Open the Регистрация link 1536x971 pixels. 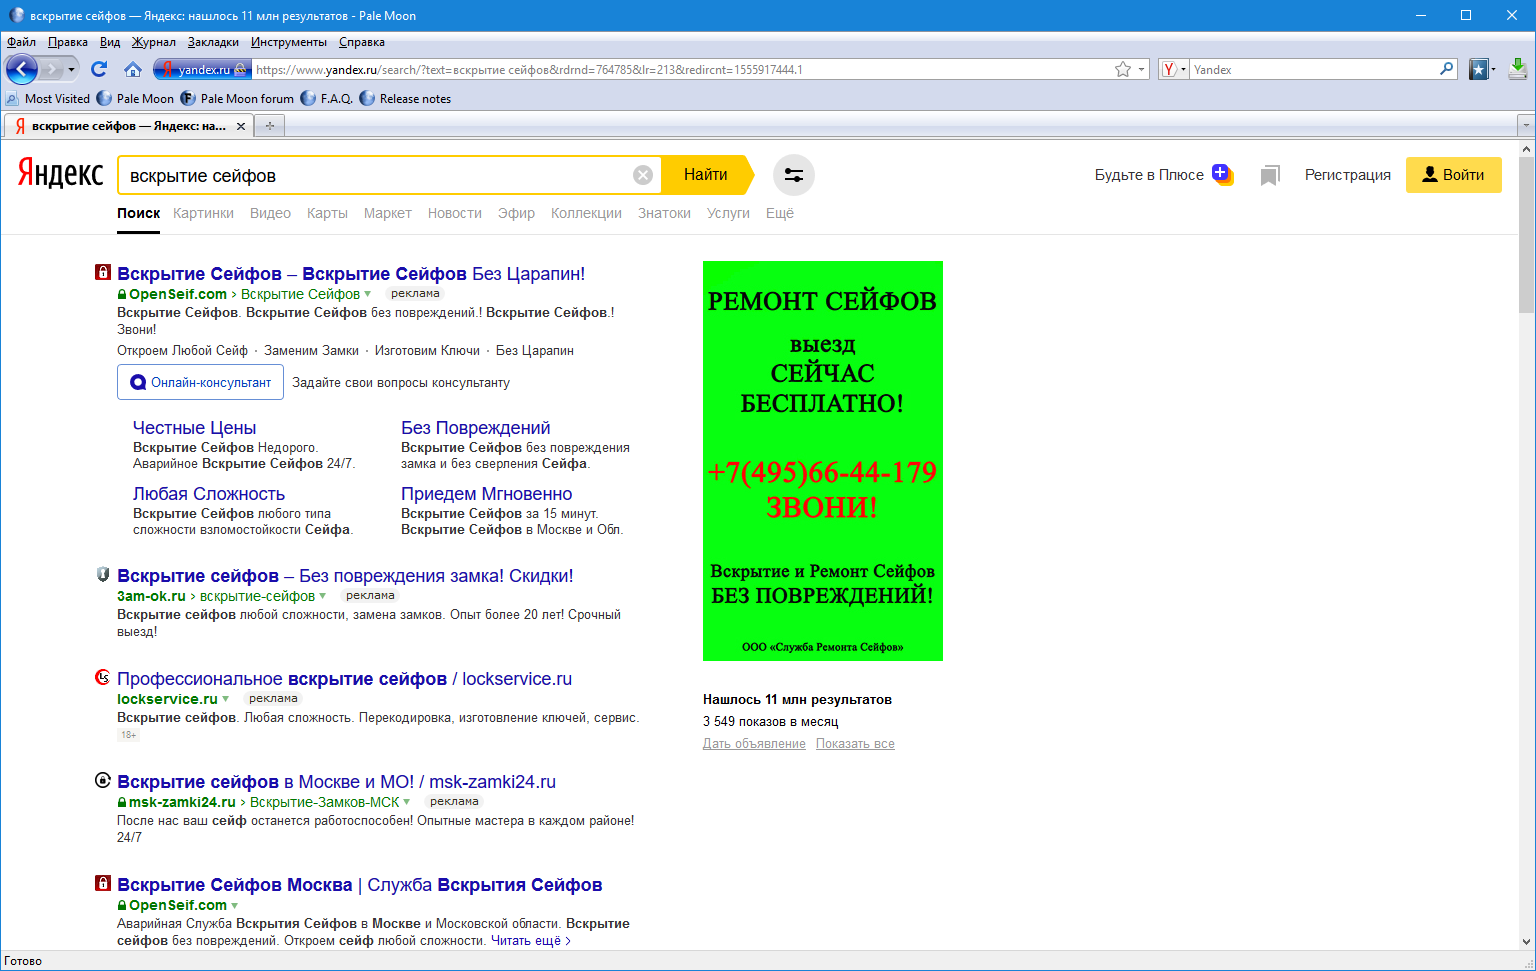click(x=1347, y=175)
